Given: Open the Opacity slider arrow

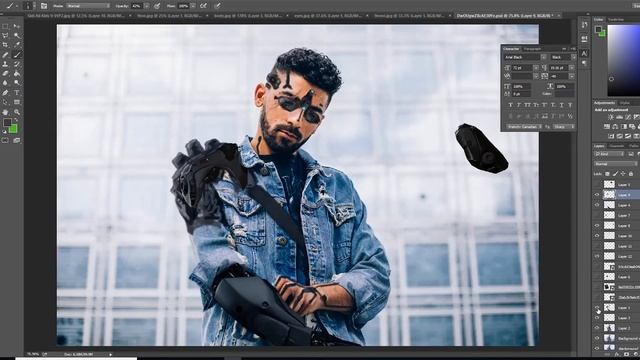Looking at the screenshot, I should (147, 6).
